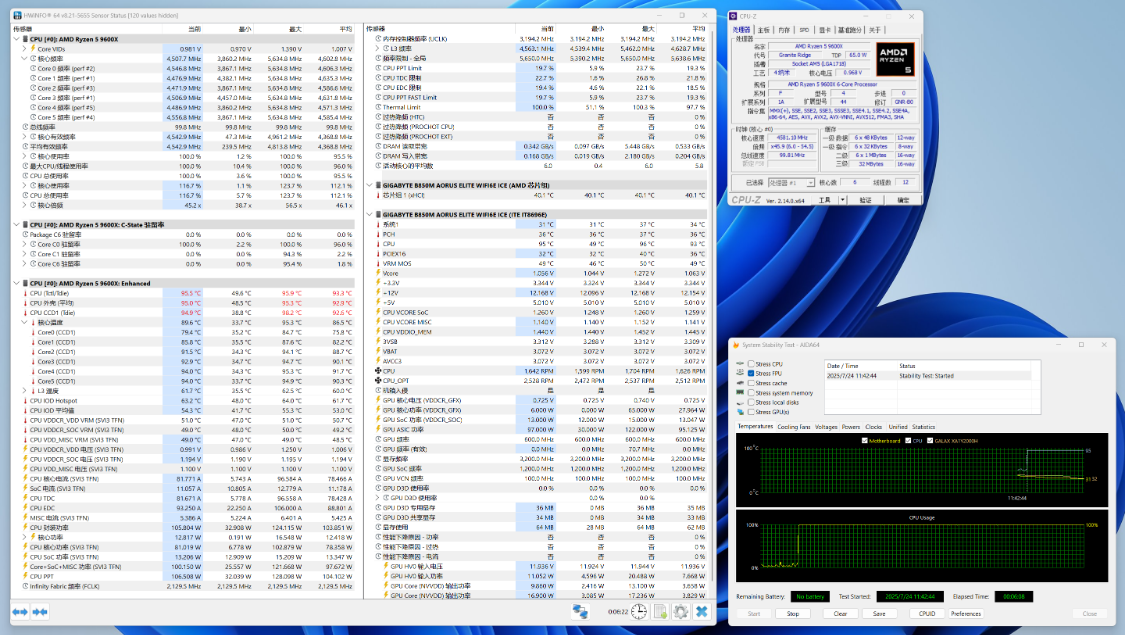Open the SPD tab in CPU-Z
Image resolution: width=1125 pixels, height=635 pixels.
[x=804, y=30]
